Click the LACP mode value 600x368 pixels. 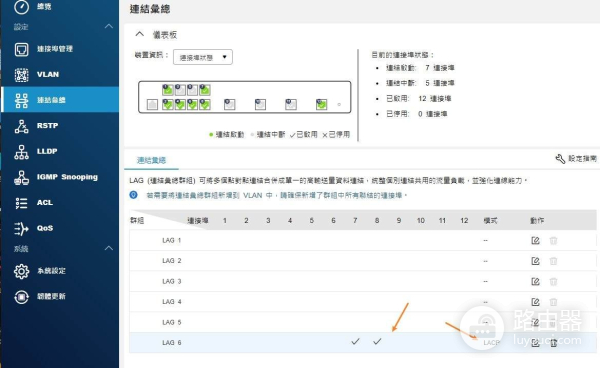[491, 343]
